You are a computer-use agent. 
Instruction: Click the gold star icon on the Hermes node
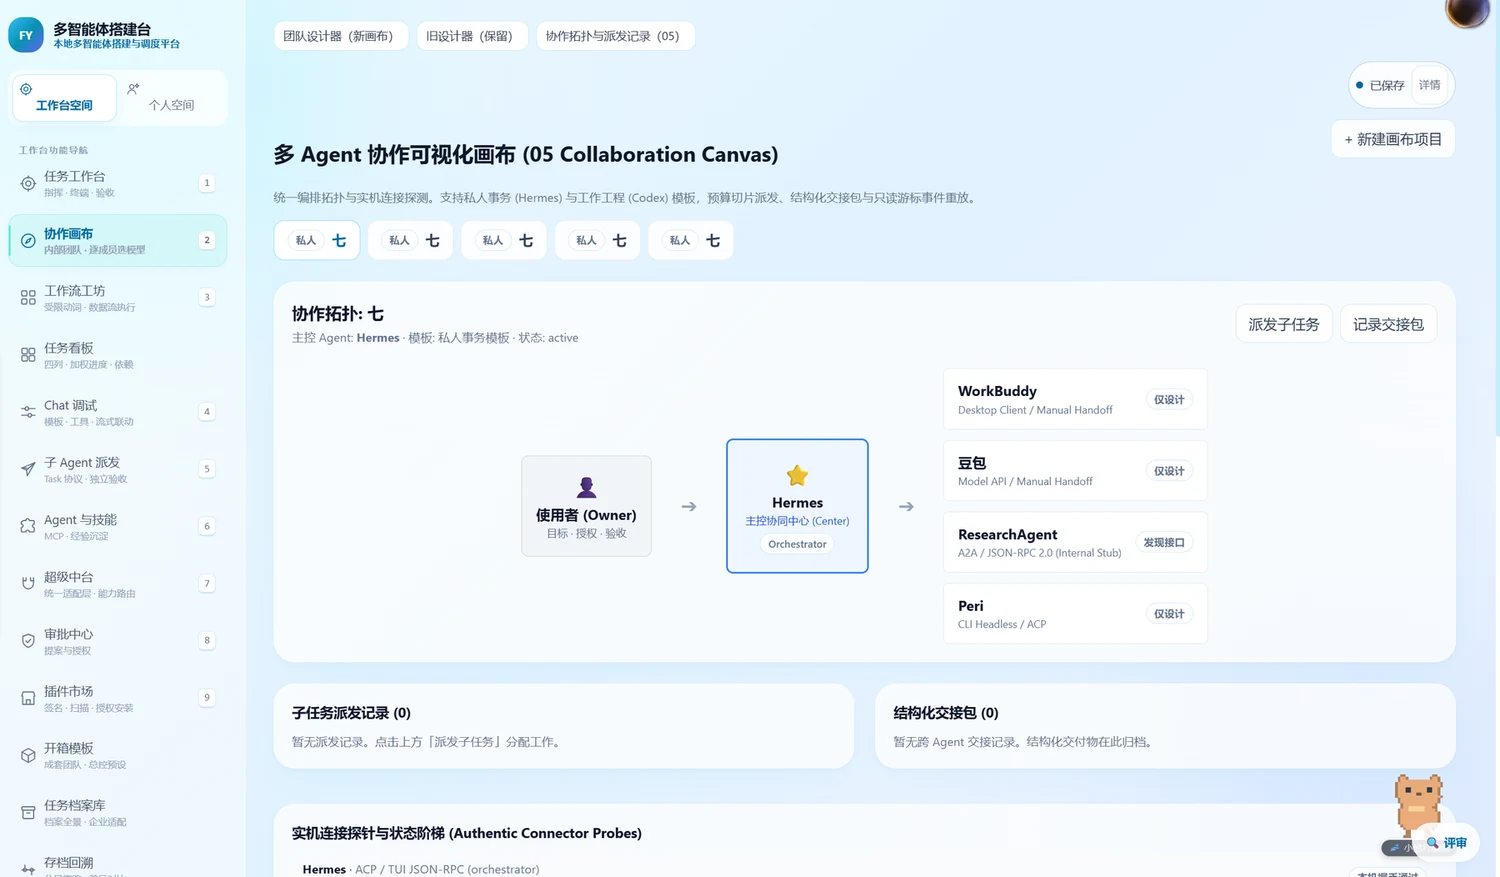pos(797,475)
